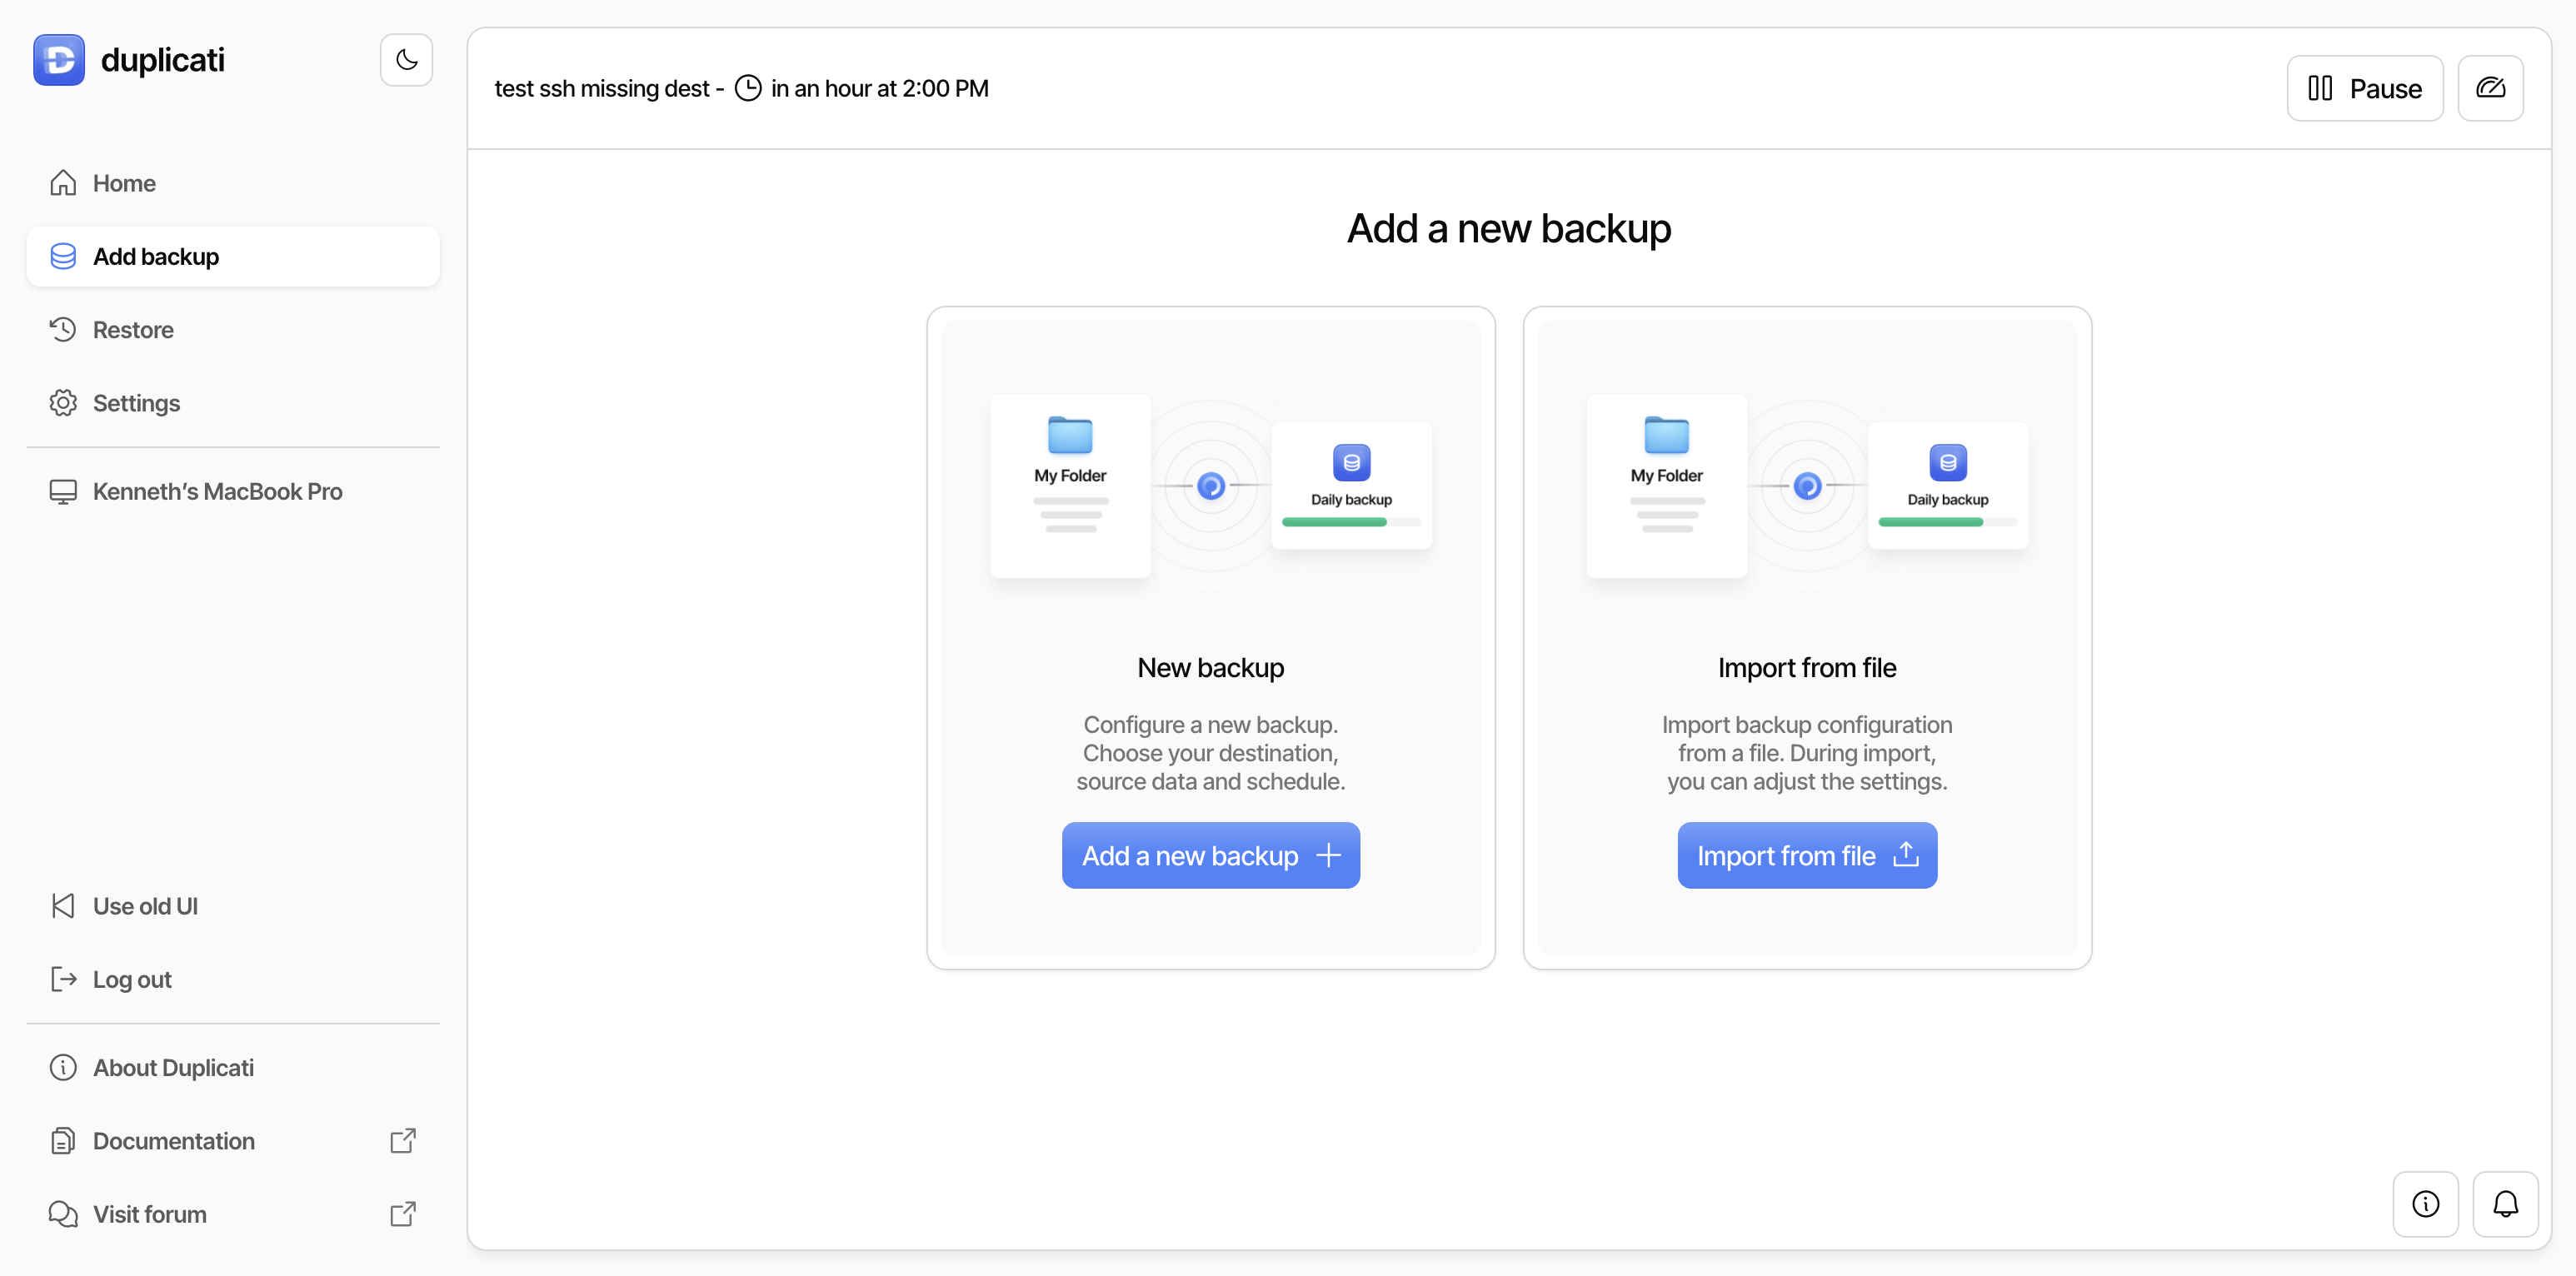Switch to the old UI
The image size is (2576, 1276).
(145, 906)
